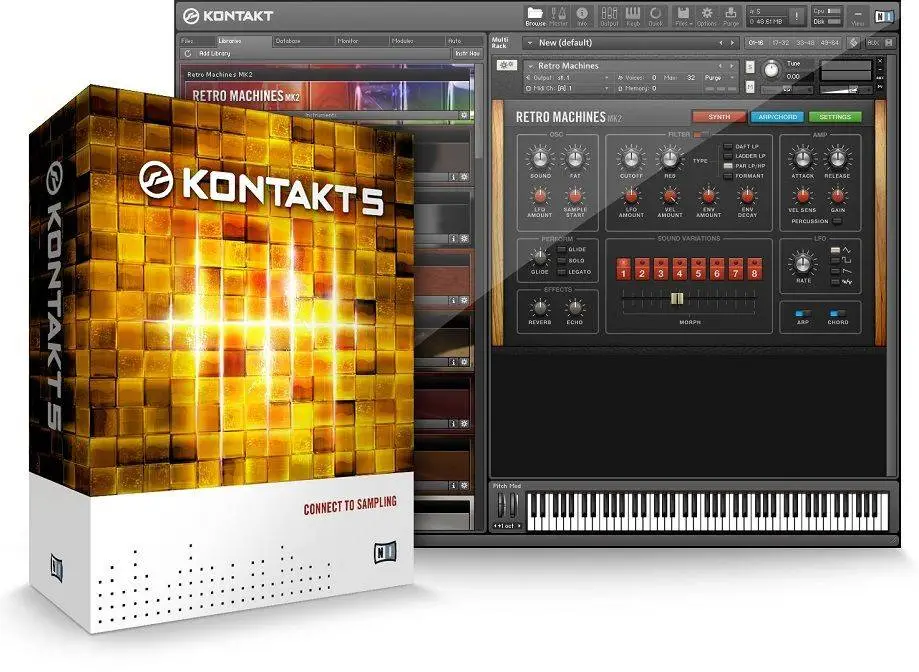Go to next multi with right arrow
This screenshot has width=919, height=672.
point(732,43)
